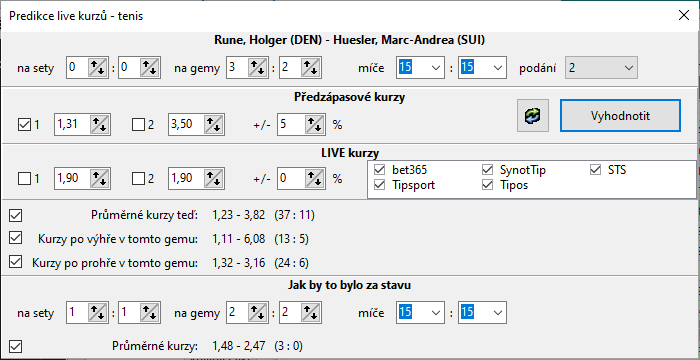Image resolution: width=700 pixels, height=360 pixels.
Task: Uncheck the bet365 bookmaker
Action: click(x=380, y=170)
